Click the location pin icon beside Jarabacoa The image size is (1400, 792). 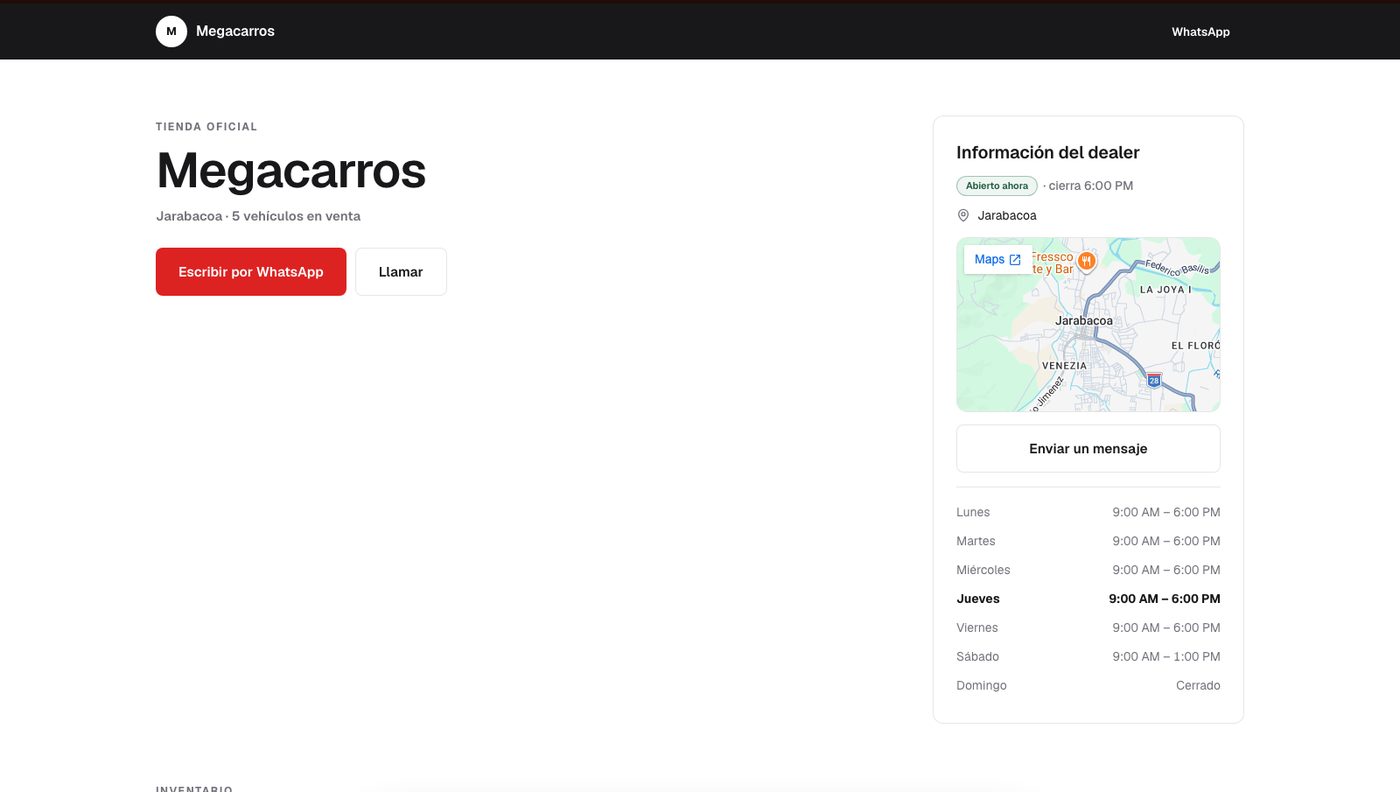[963, 215]
